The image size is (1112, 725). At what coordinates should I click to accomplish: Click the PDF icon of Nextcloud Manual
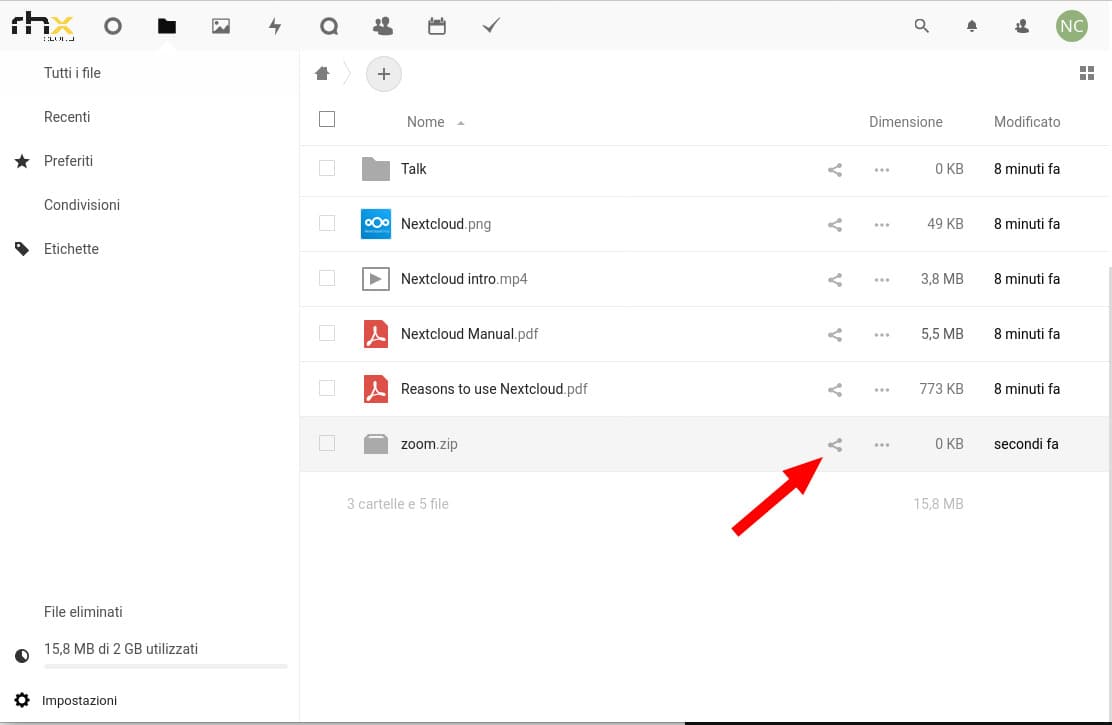[376, 334]
